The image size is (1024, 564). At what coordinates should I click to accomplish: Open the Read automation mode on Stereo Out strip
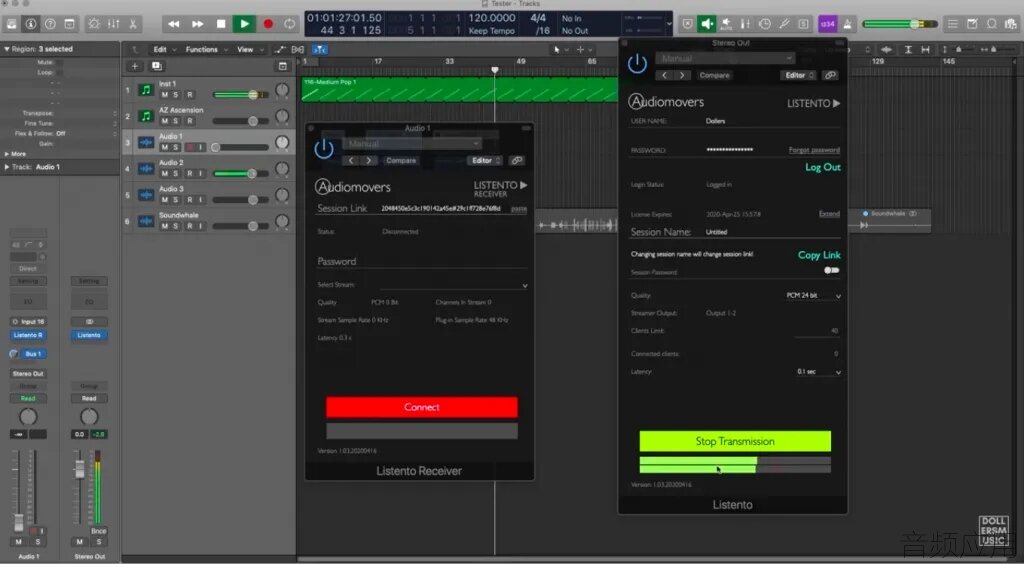coord(89,398)
